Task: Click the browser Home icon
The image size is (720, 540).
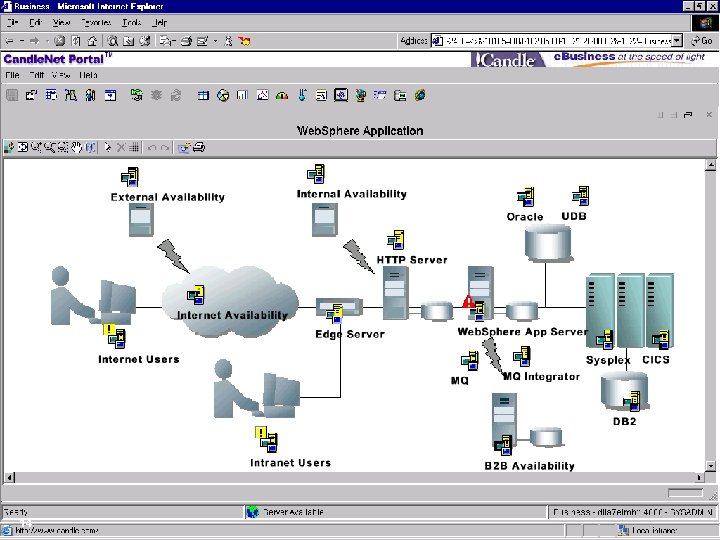Action: coord(92,41)
